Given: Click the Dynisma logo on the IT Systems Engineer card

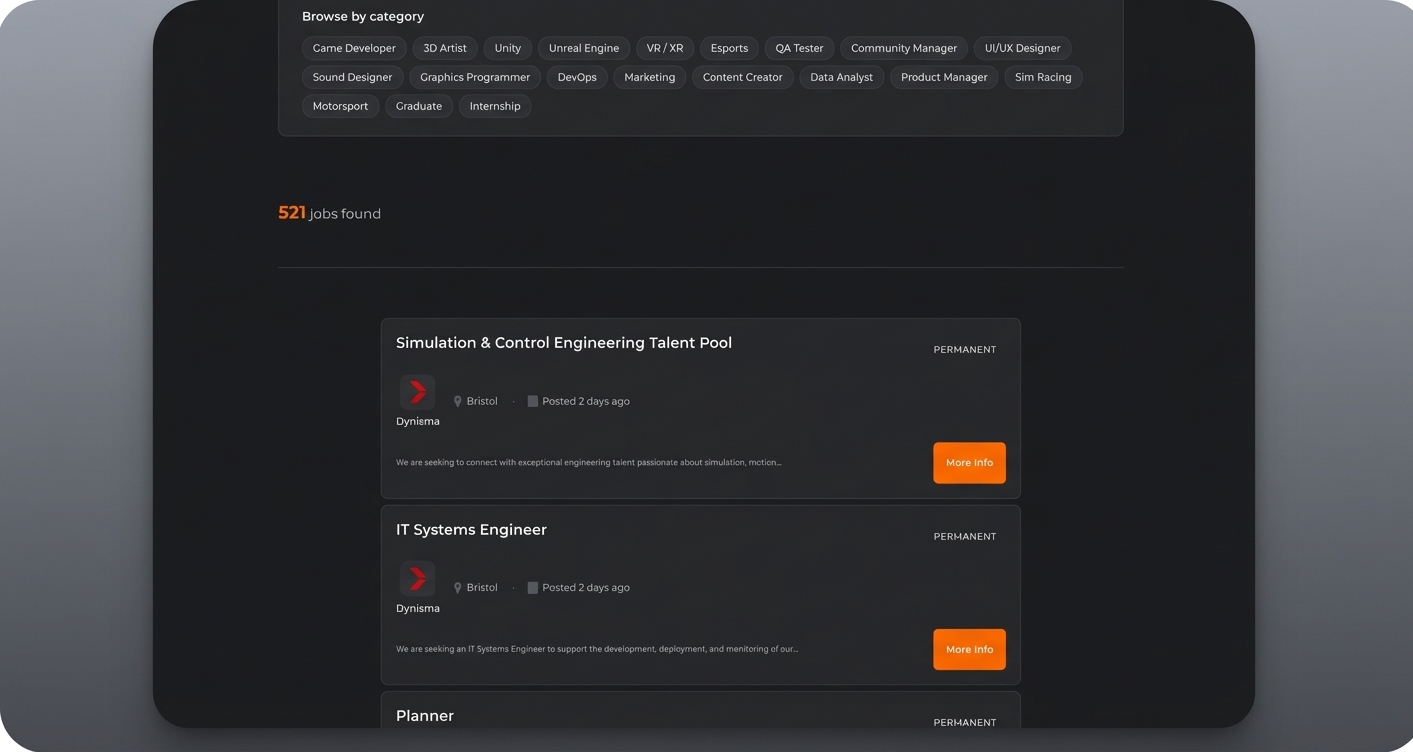Looking at the screenshot, I should tap(417, 578).
